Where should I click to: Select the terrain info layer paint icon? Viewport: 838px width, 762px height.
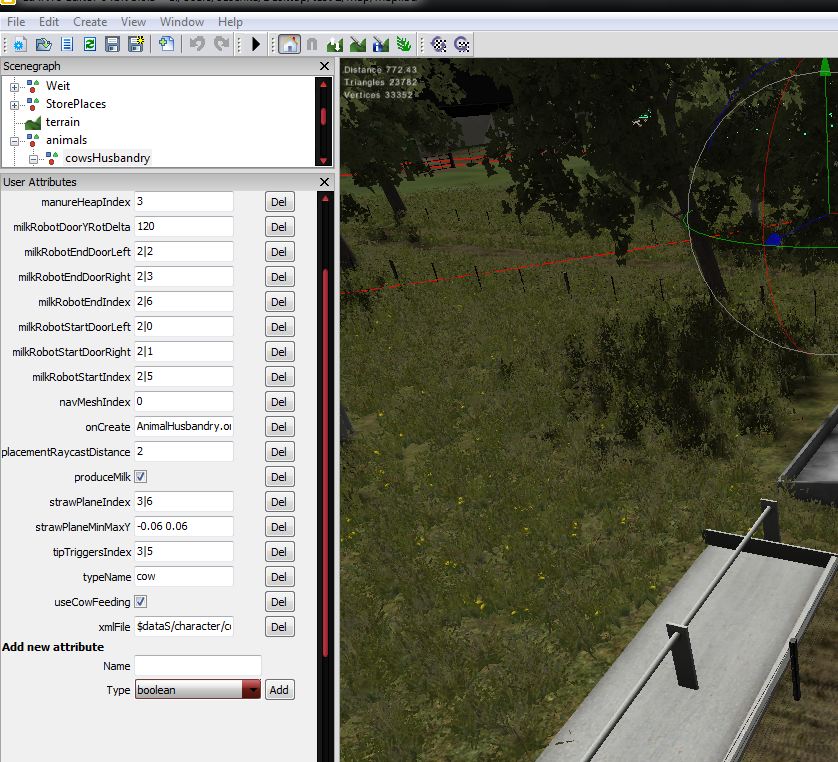pyautogui.click(x=381, y=44)
